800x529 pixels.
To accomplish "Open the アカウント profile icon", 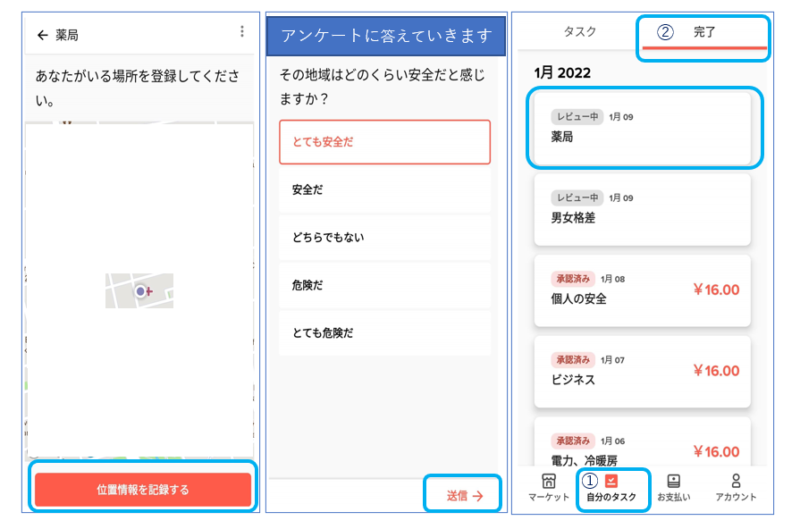I will pyautogui.click(x=736, y=482).
